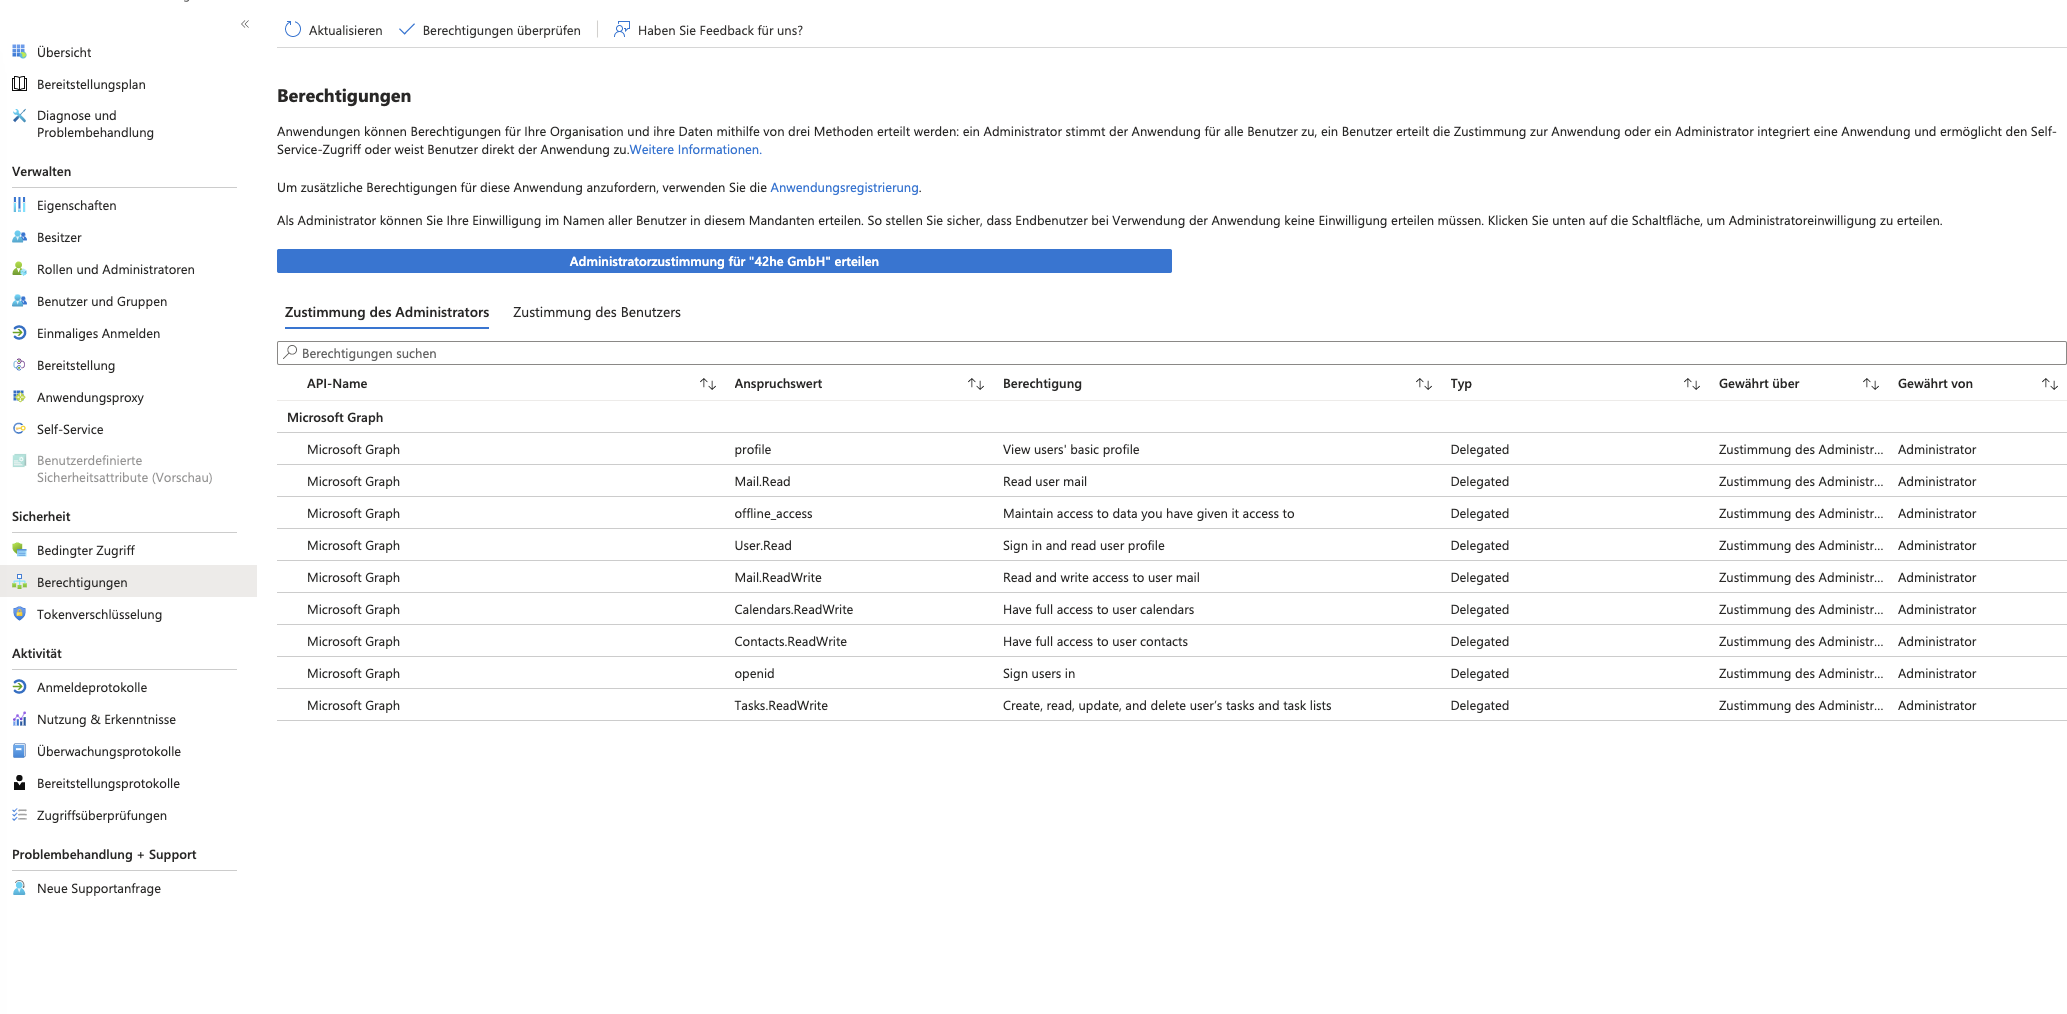Viewport: 2067px width, 1014px height.
Task: Click the Diagnose und Problembehandlung wrench icon
Action: pyautogui.click(x=19, y=115)
